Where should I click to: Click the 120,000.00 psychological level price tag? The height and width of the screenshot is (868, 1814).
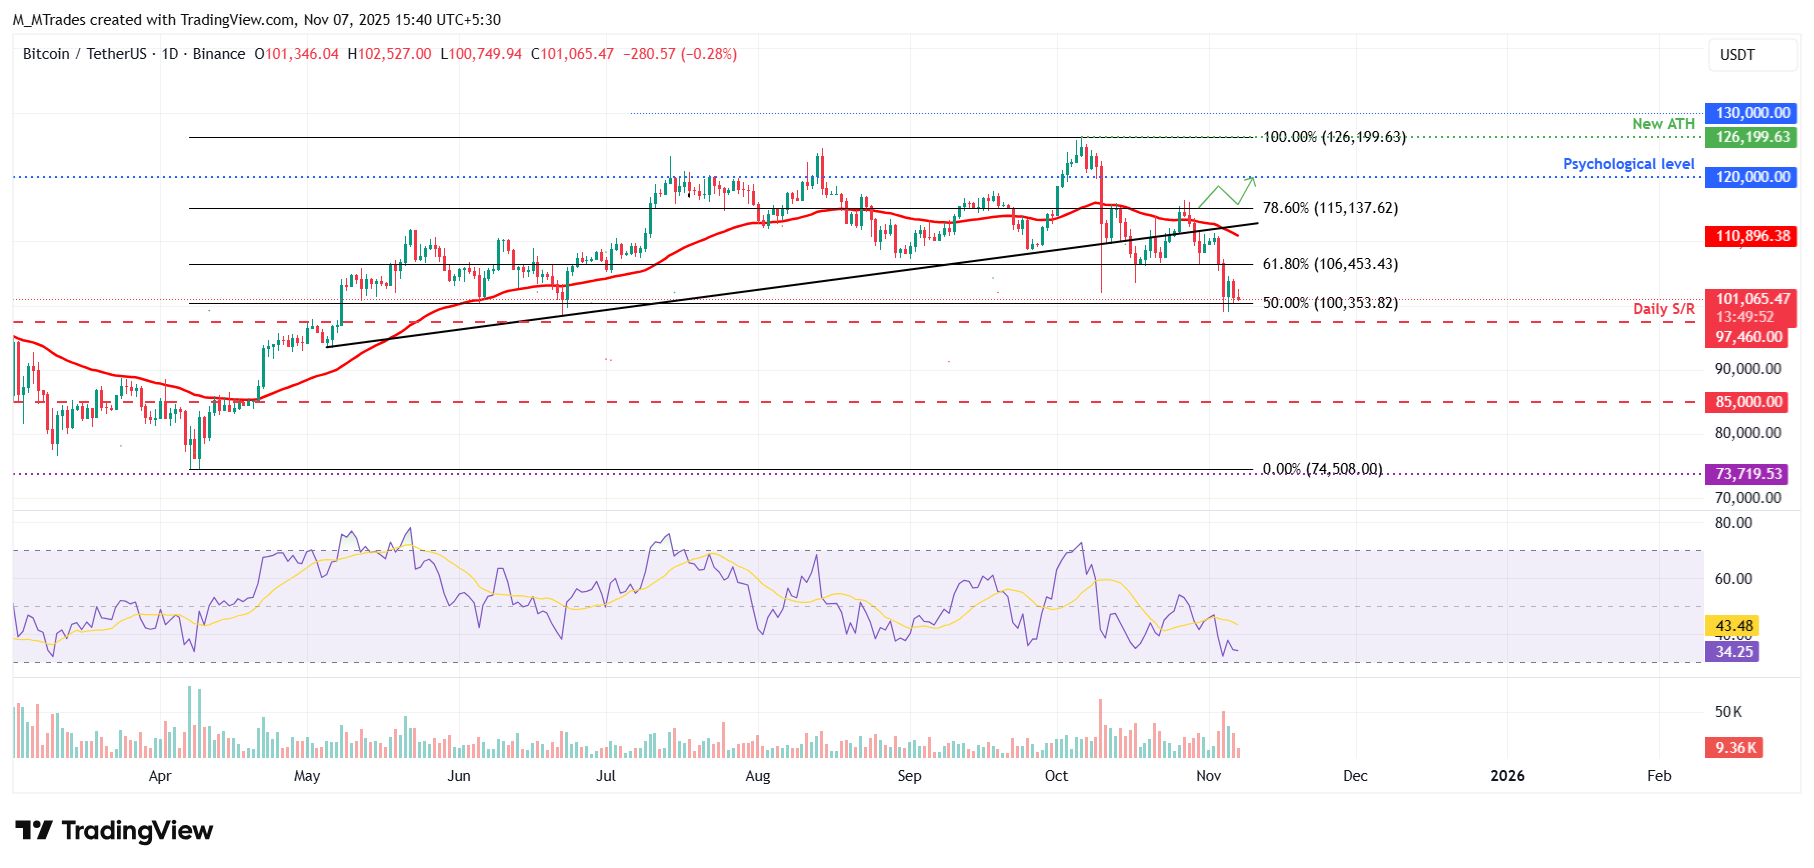1752,177
